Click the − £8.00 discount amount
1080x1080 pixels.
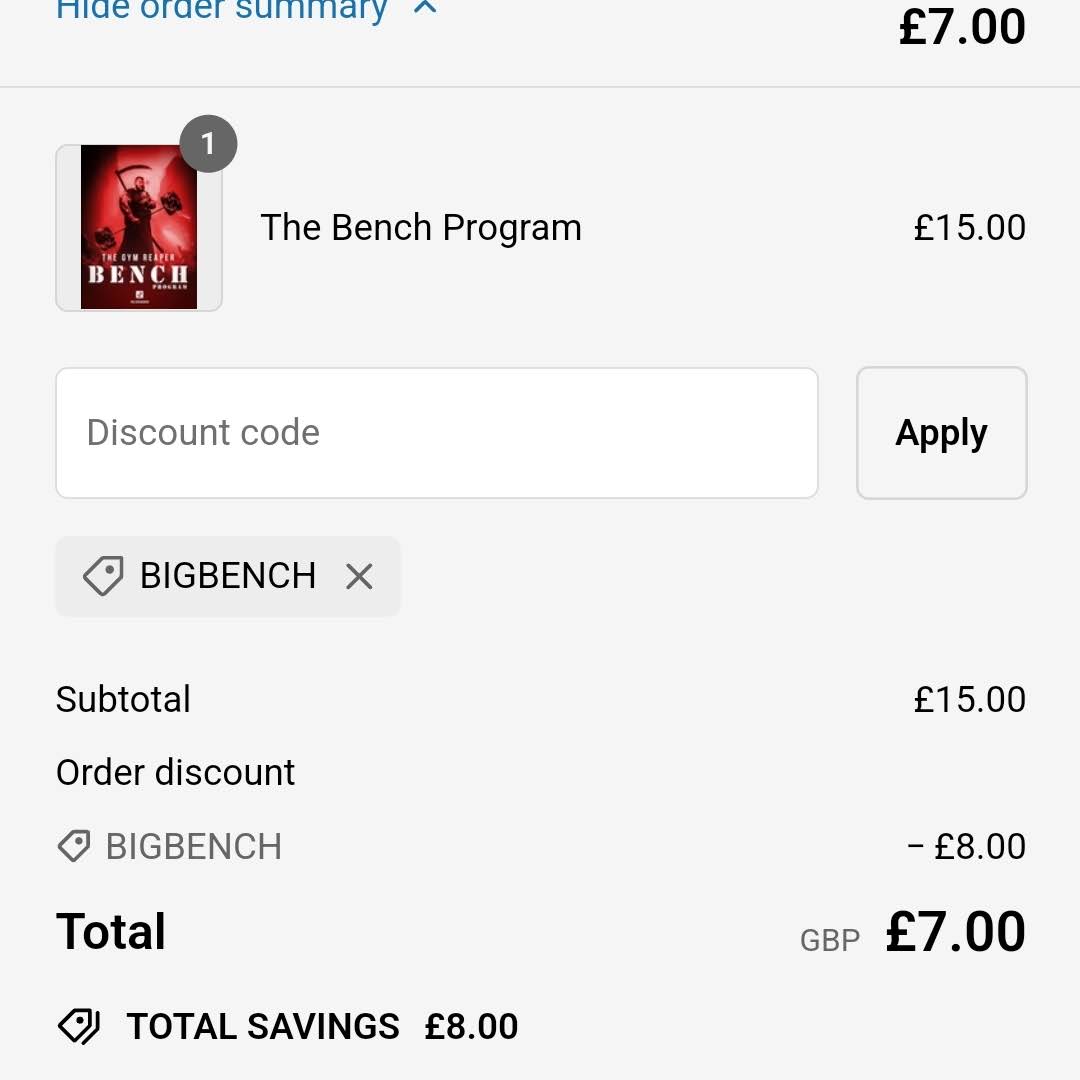[x=966, y=847]
